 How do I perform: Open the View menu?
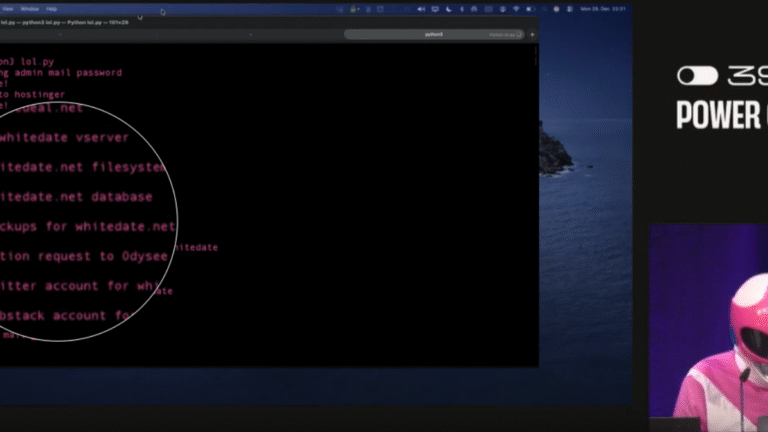pyautogui.click(x=6, y=8)
